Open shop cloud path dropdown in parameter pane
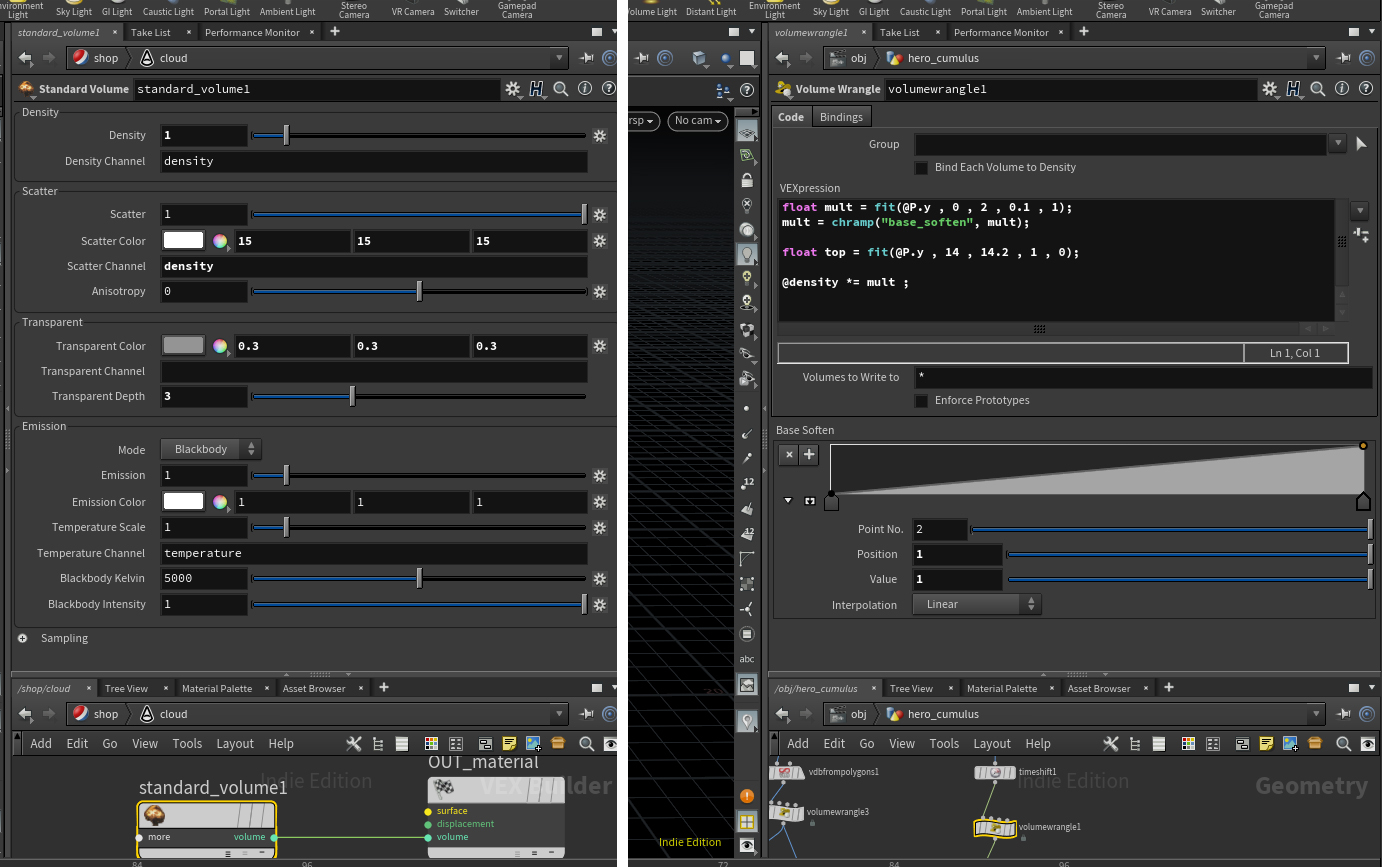Screen dimensions: 1382x867 pos(558,58)
